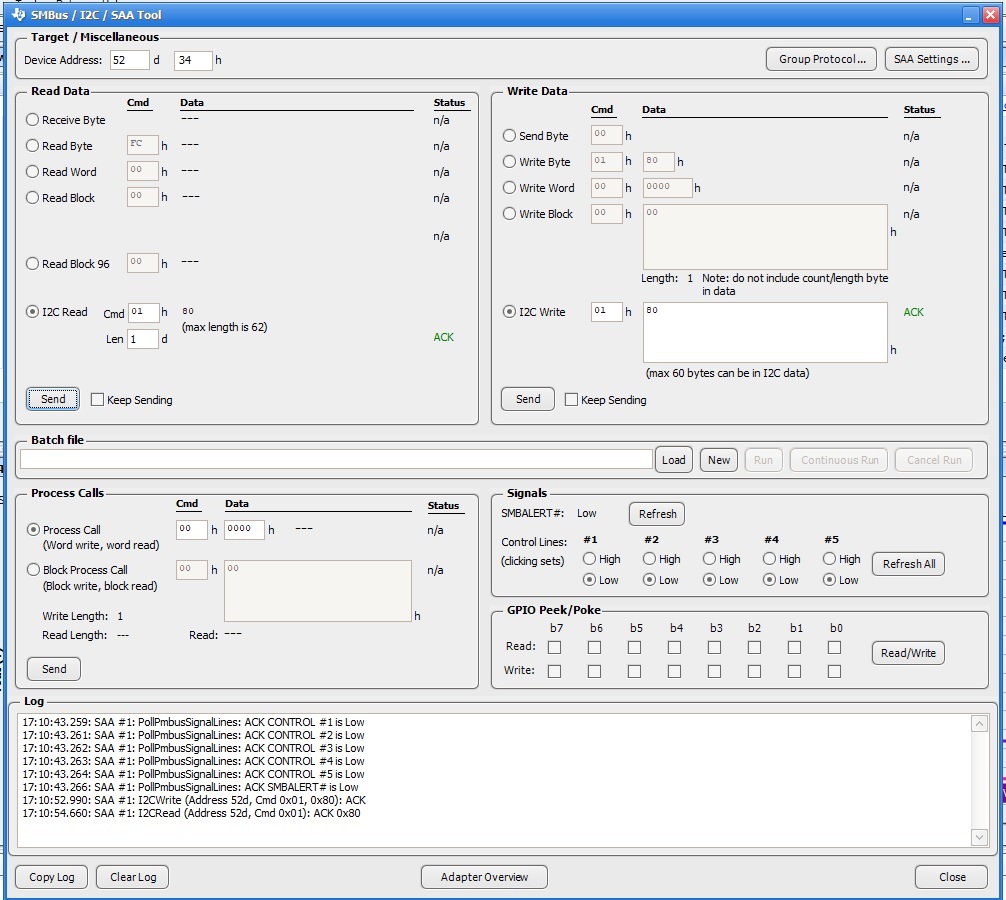Select the I2C Write radio button
Image resolution: width=1006 pixels, height=900 pixels.
click(509, 312)
